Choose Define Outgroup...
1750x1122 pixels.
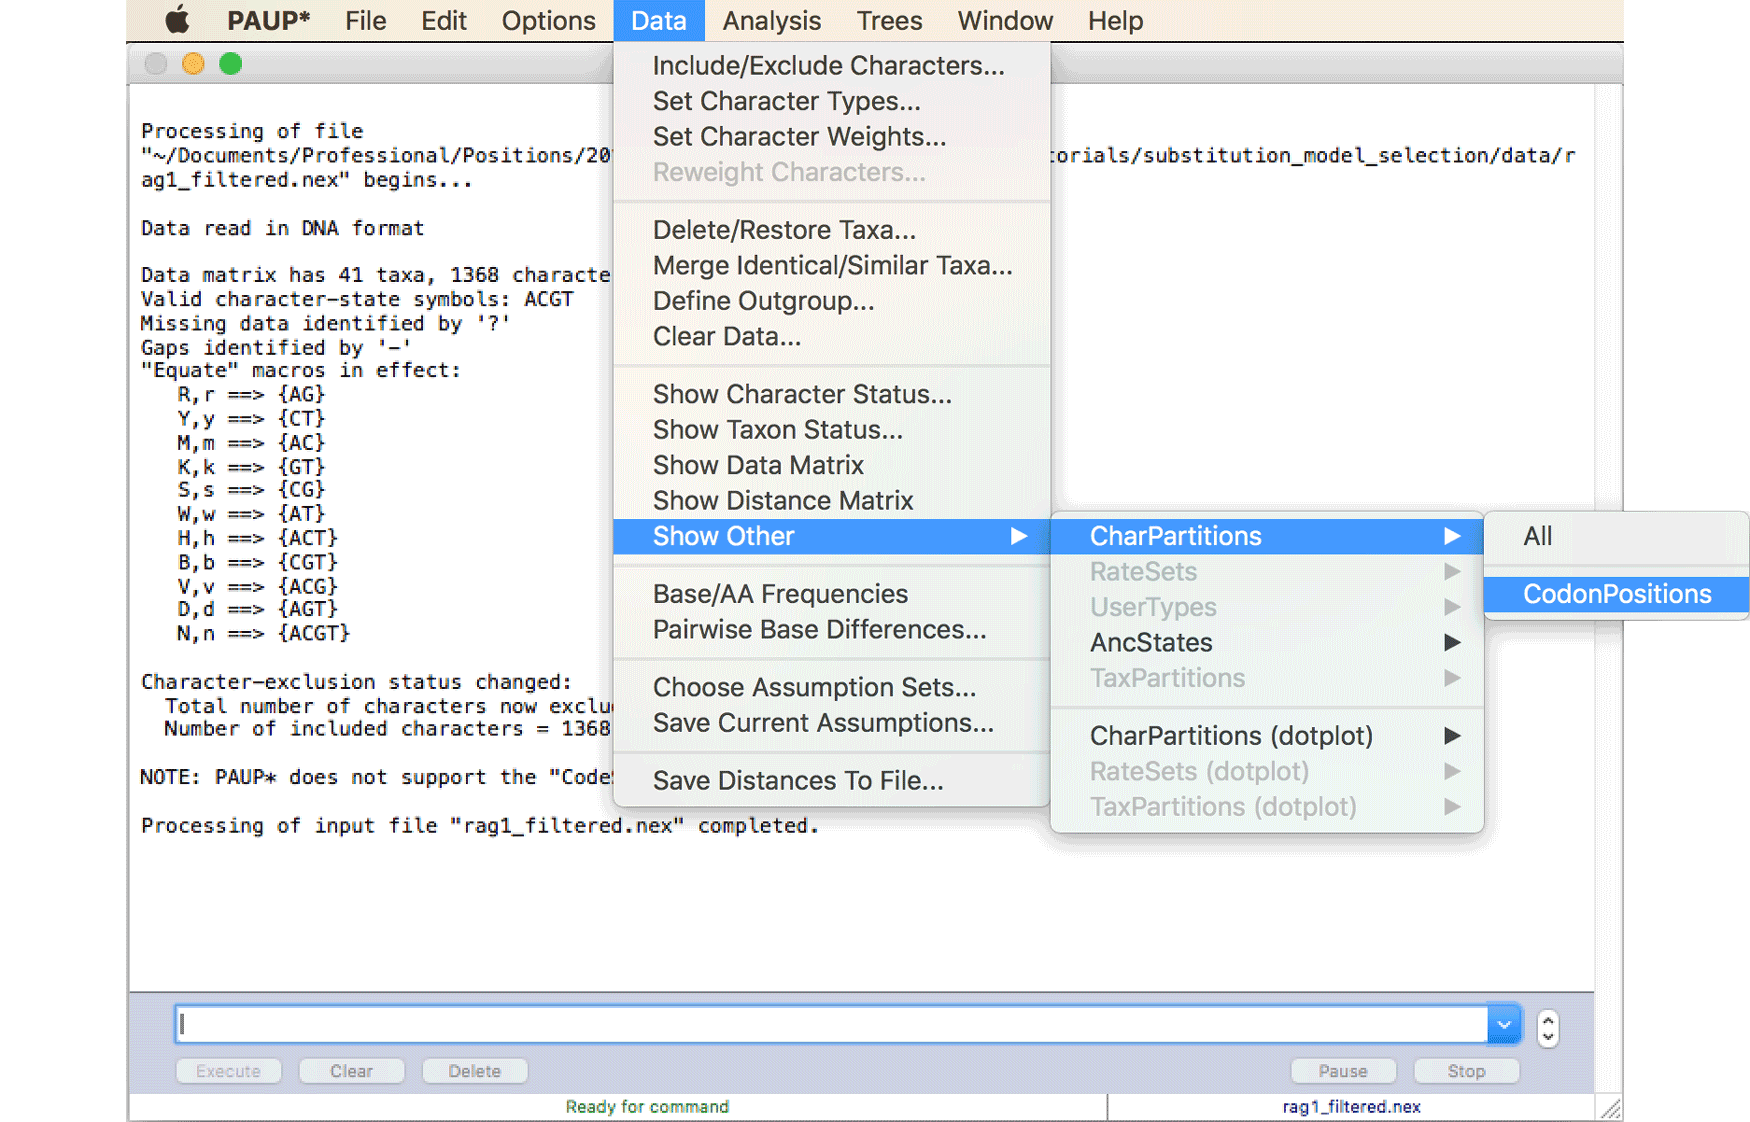click(831, 301)
